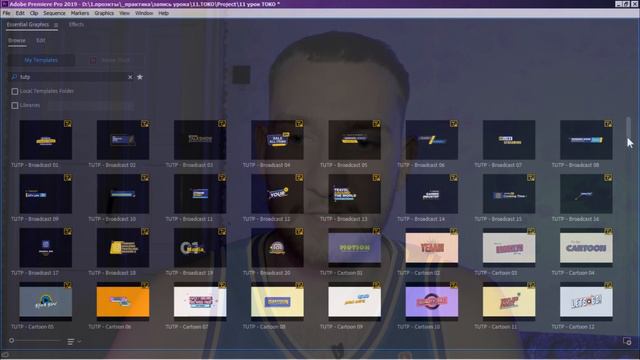The height and width of the screenshot is (360, 640).
Task: Open the File menu
Action: (x=6, y=13)
